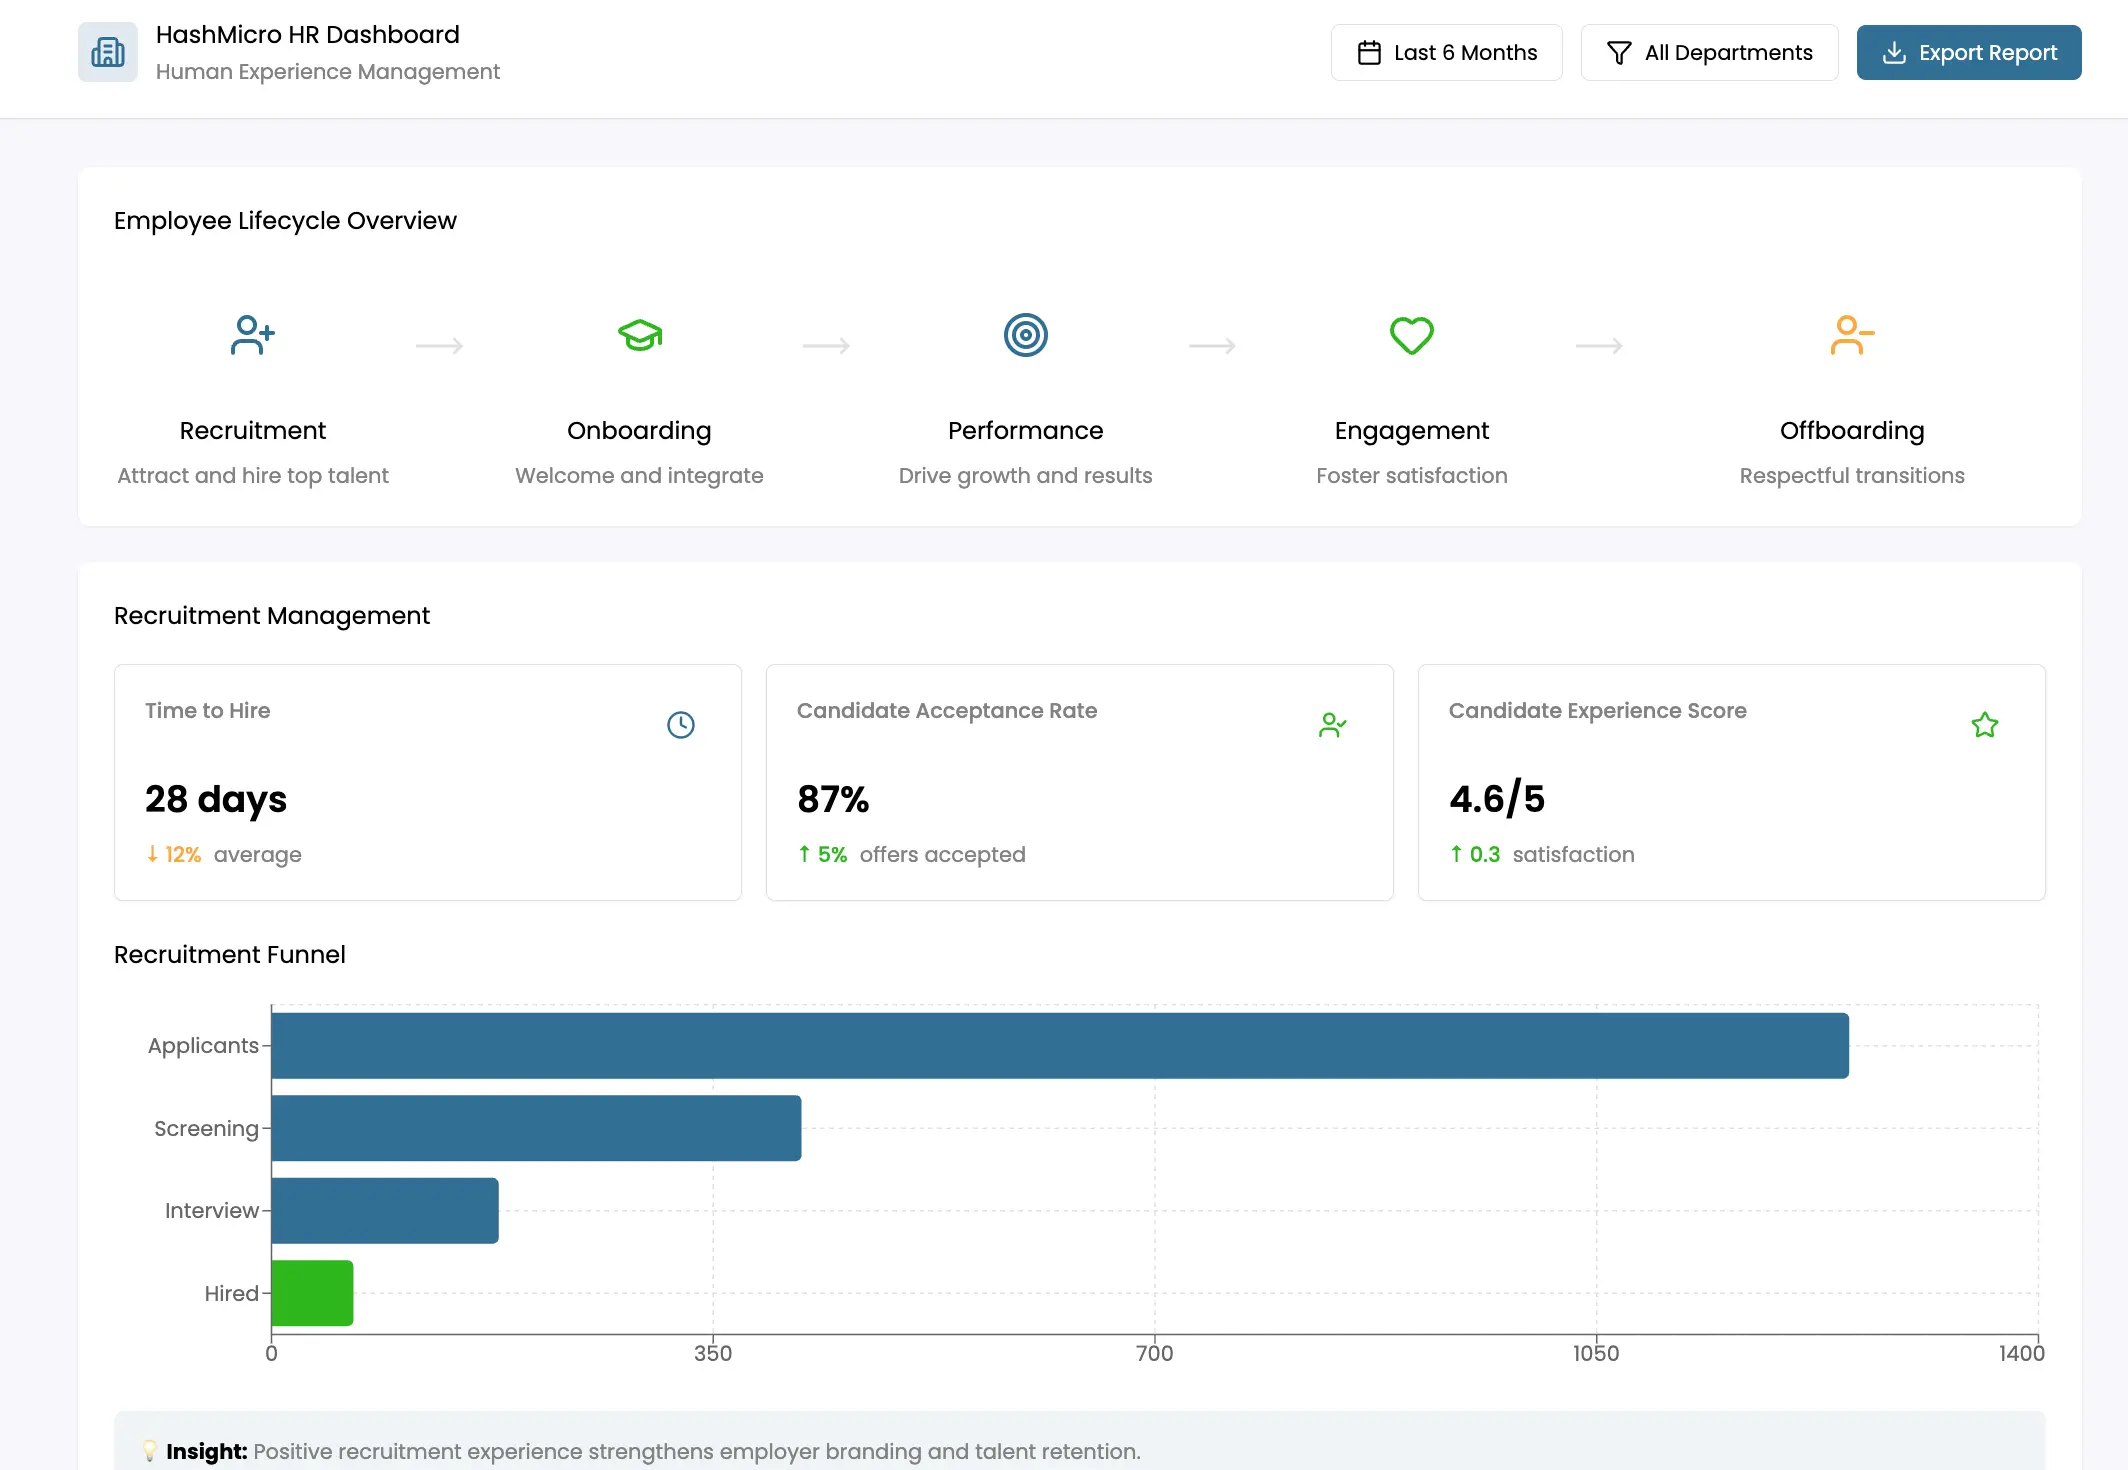Click the Recruitment person-plus icon

[252, 336]
